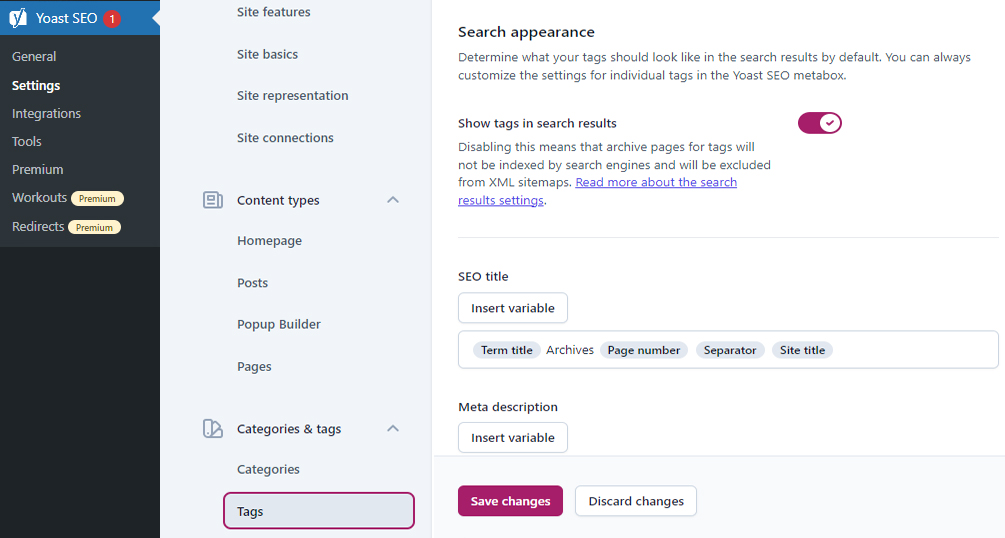Open Homepage content type settings

(x=269, y=241)
